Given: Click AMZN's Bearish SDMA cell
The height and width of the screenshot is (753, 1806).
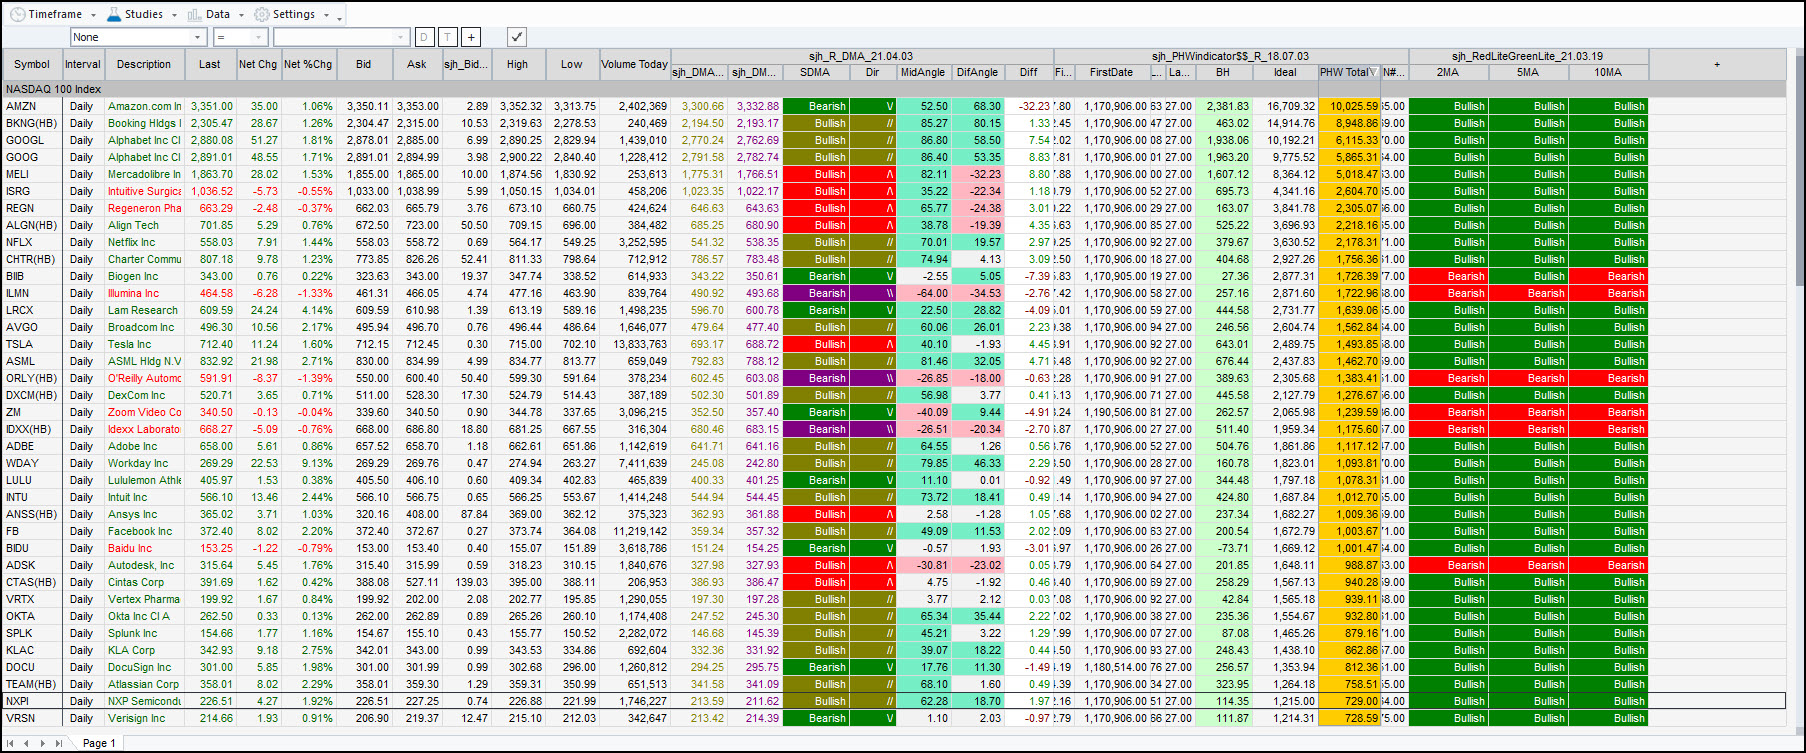Looking at the screenshot, I should point(815,106).
